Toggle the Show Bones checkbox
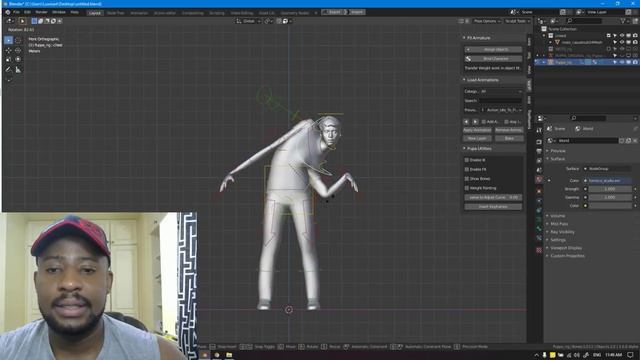Viewport: 640px width, 360px height. click(467, 179)
